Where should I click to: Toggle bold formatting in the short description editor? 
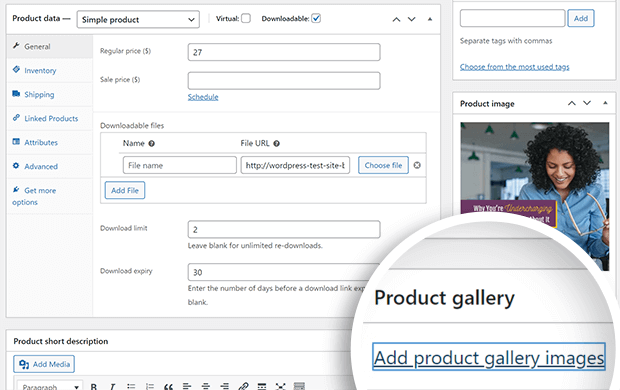(94, 386)
